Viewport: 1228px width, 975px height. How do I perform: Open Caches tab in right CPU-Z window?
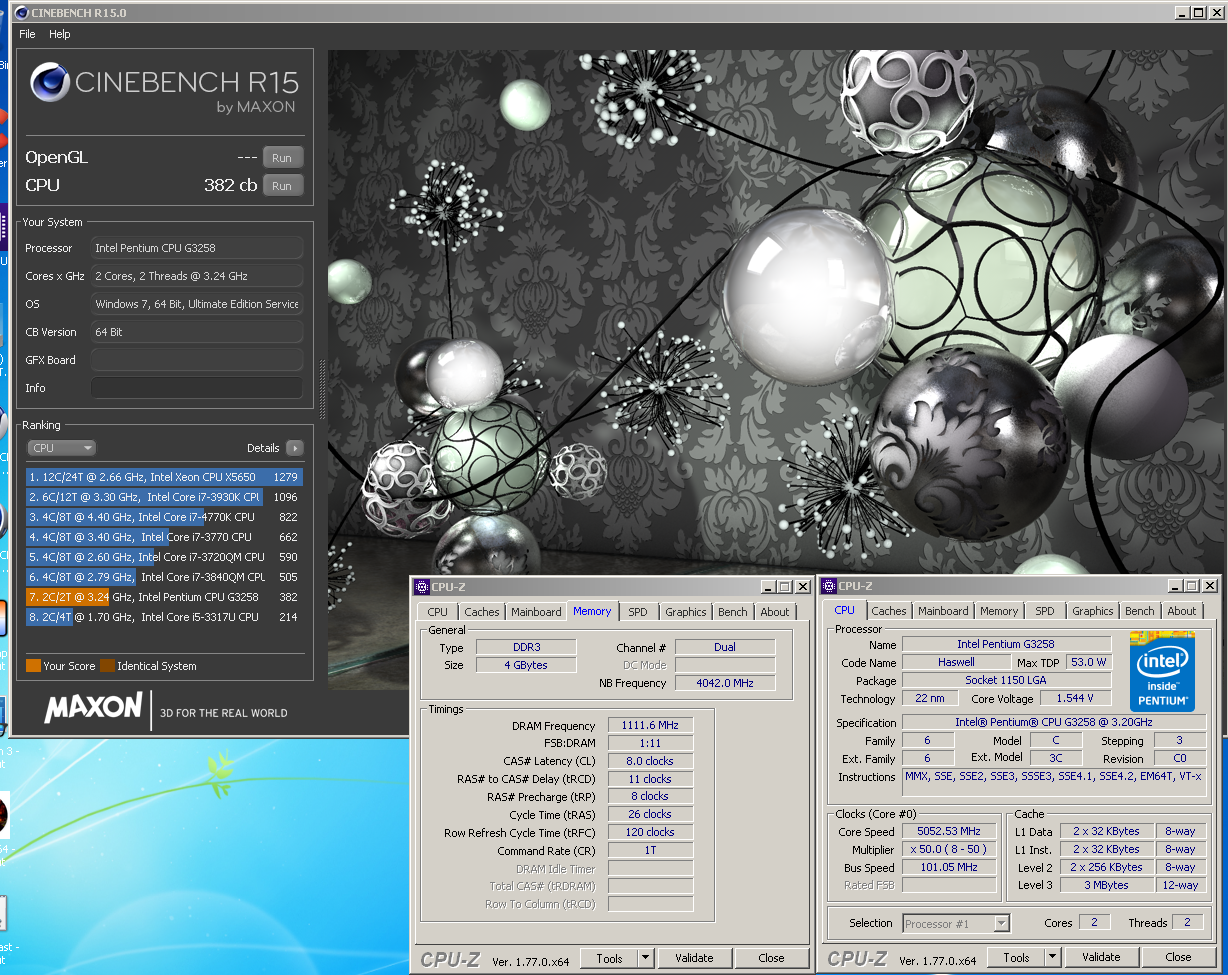(889, 611)
